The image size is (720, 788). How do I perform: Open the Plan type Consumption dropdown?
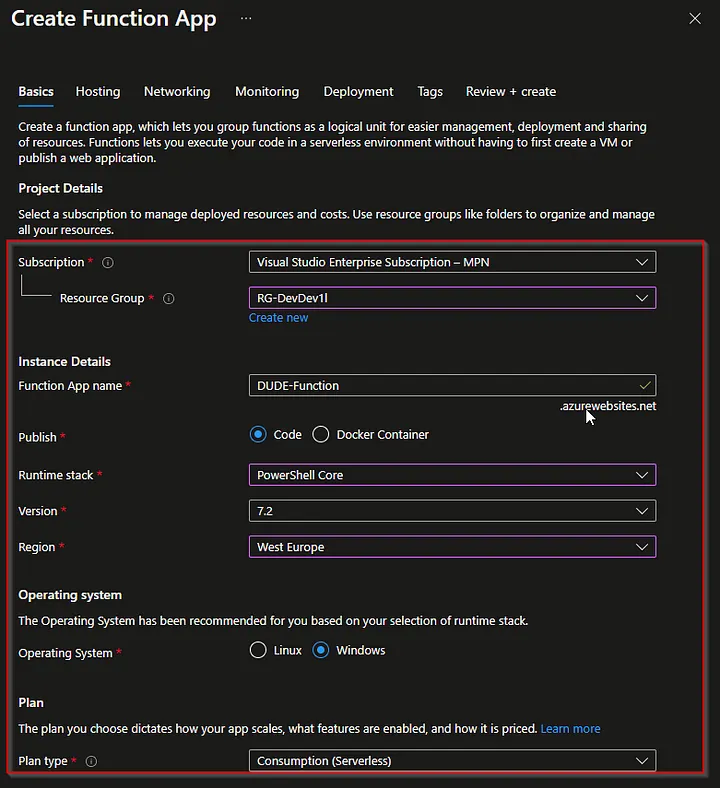452,761
